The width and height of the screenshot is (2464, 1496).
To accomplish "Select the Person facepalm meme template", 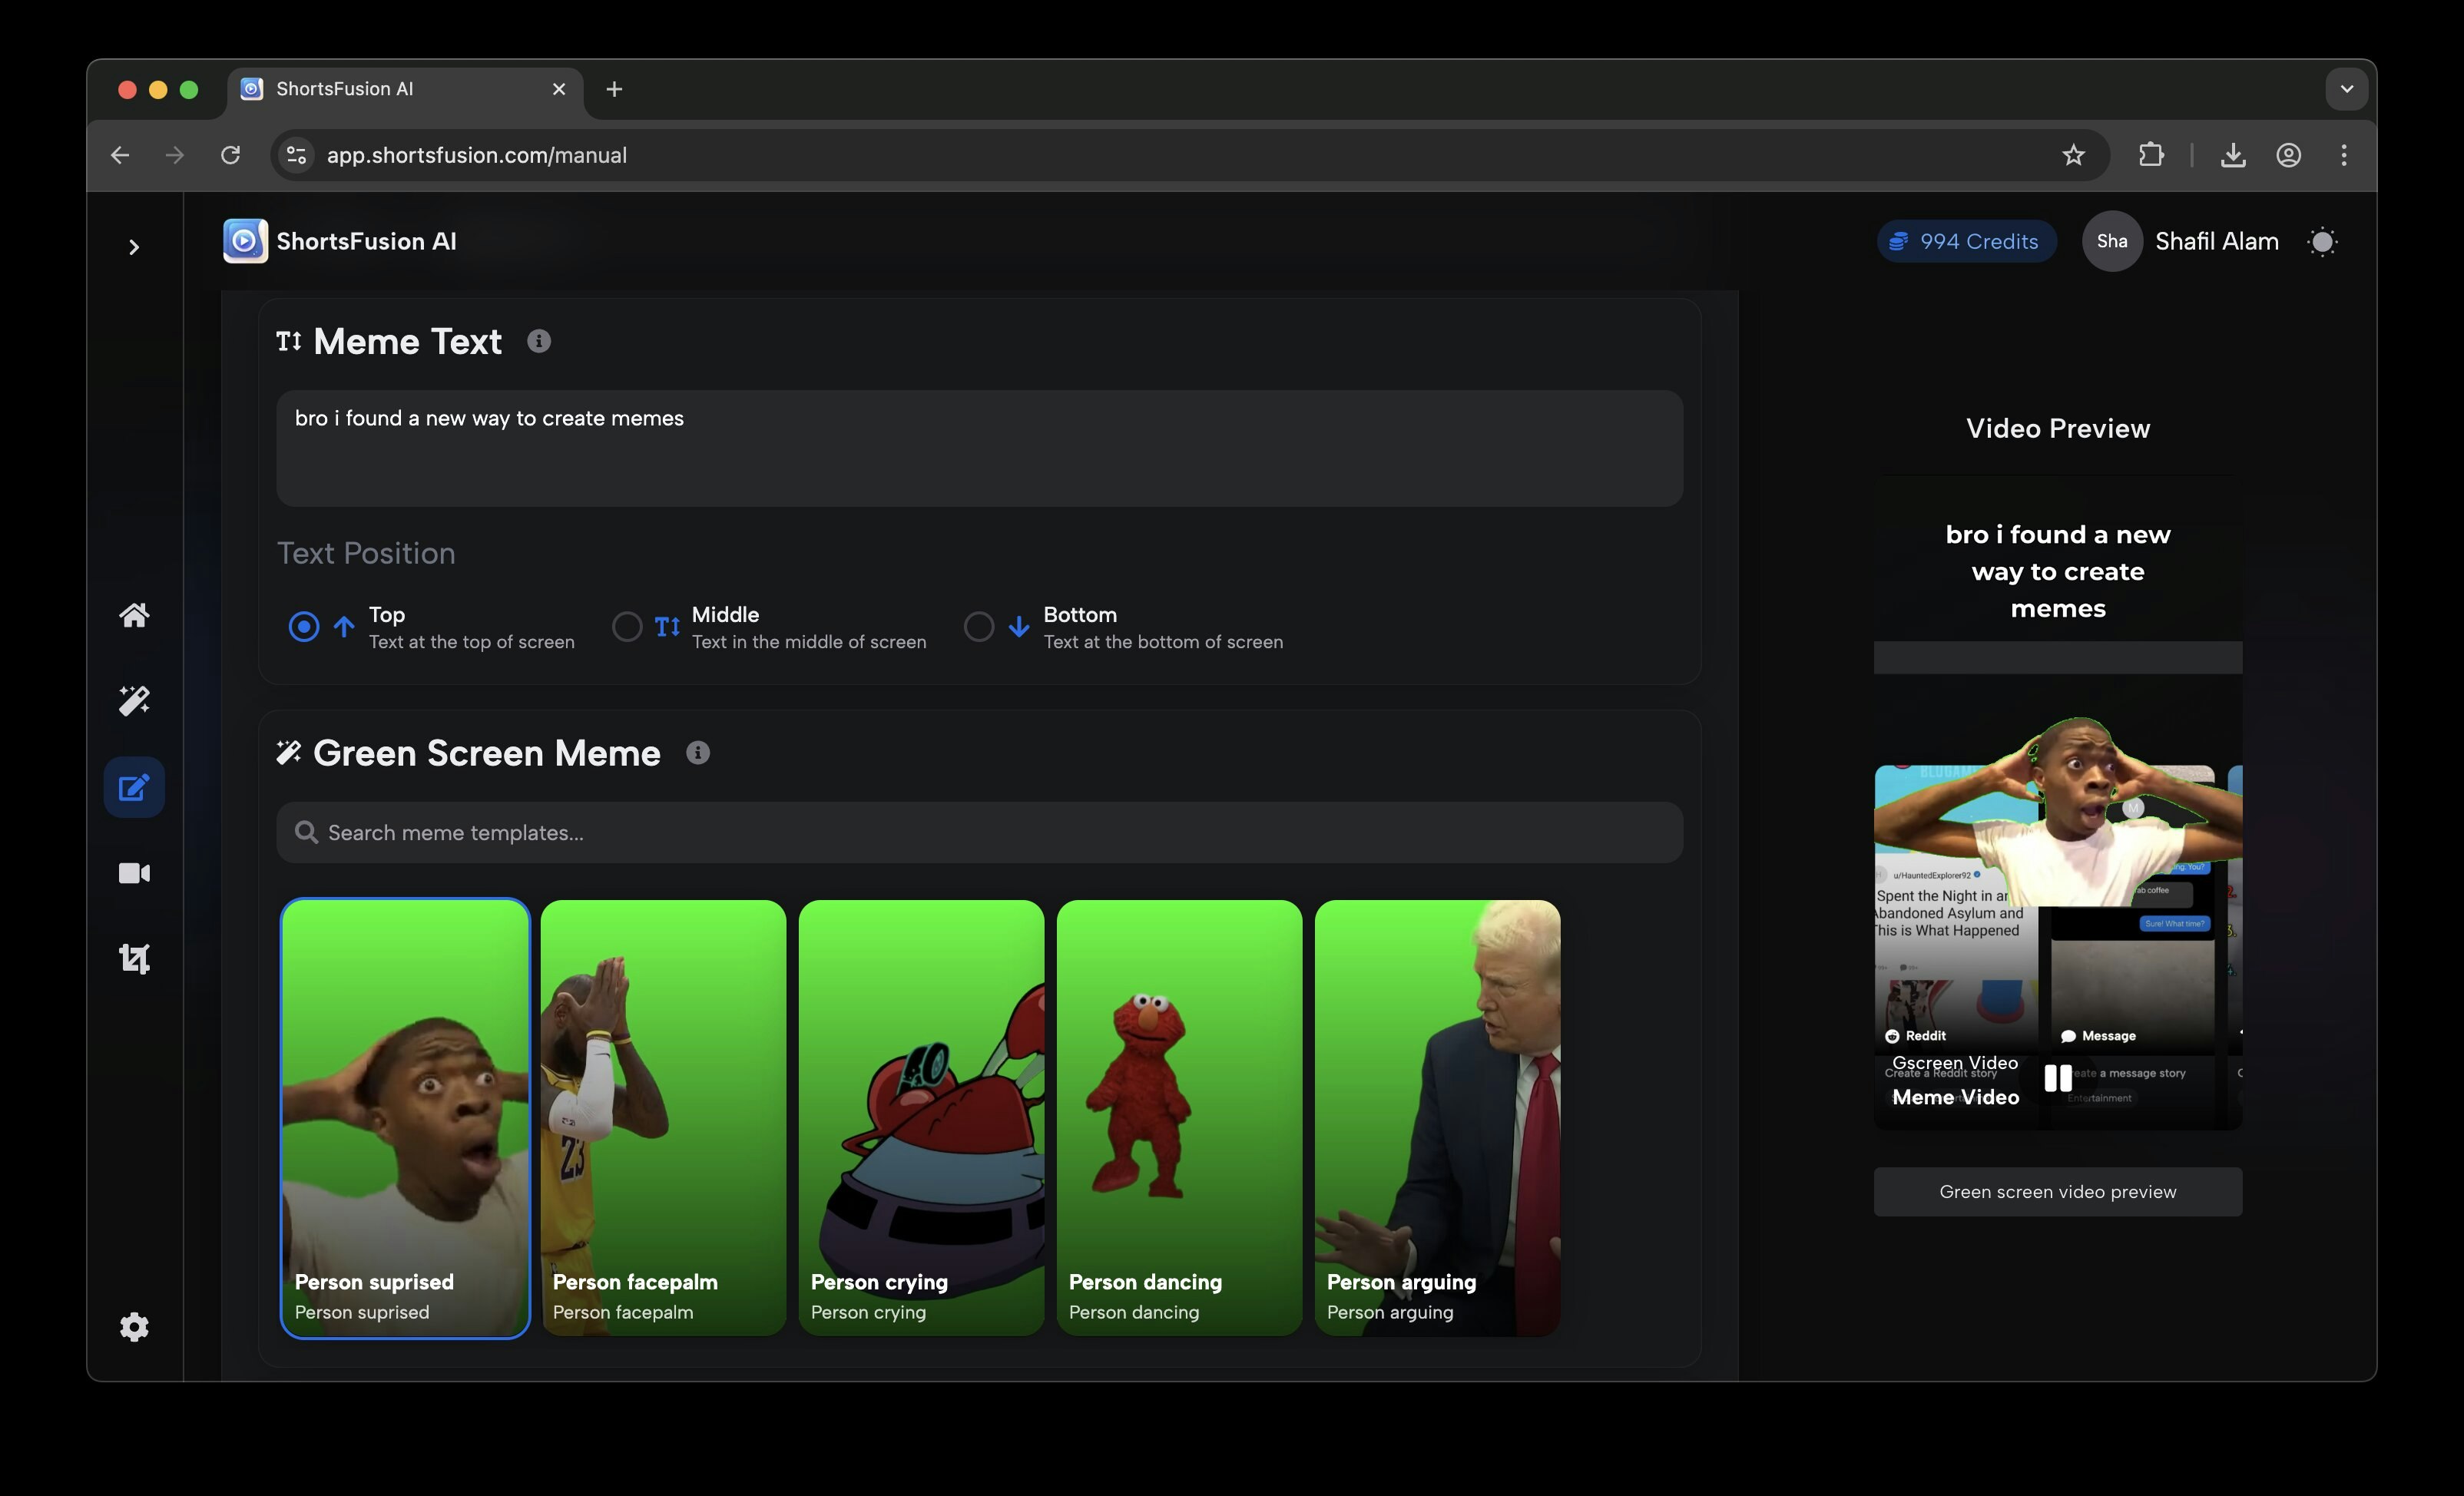I will 663,1117.
